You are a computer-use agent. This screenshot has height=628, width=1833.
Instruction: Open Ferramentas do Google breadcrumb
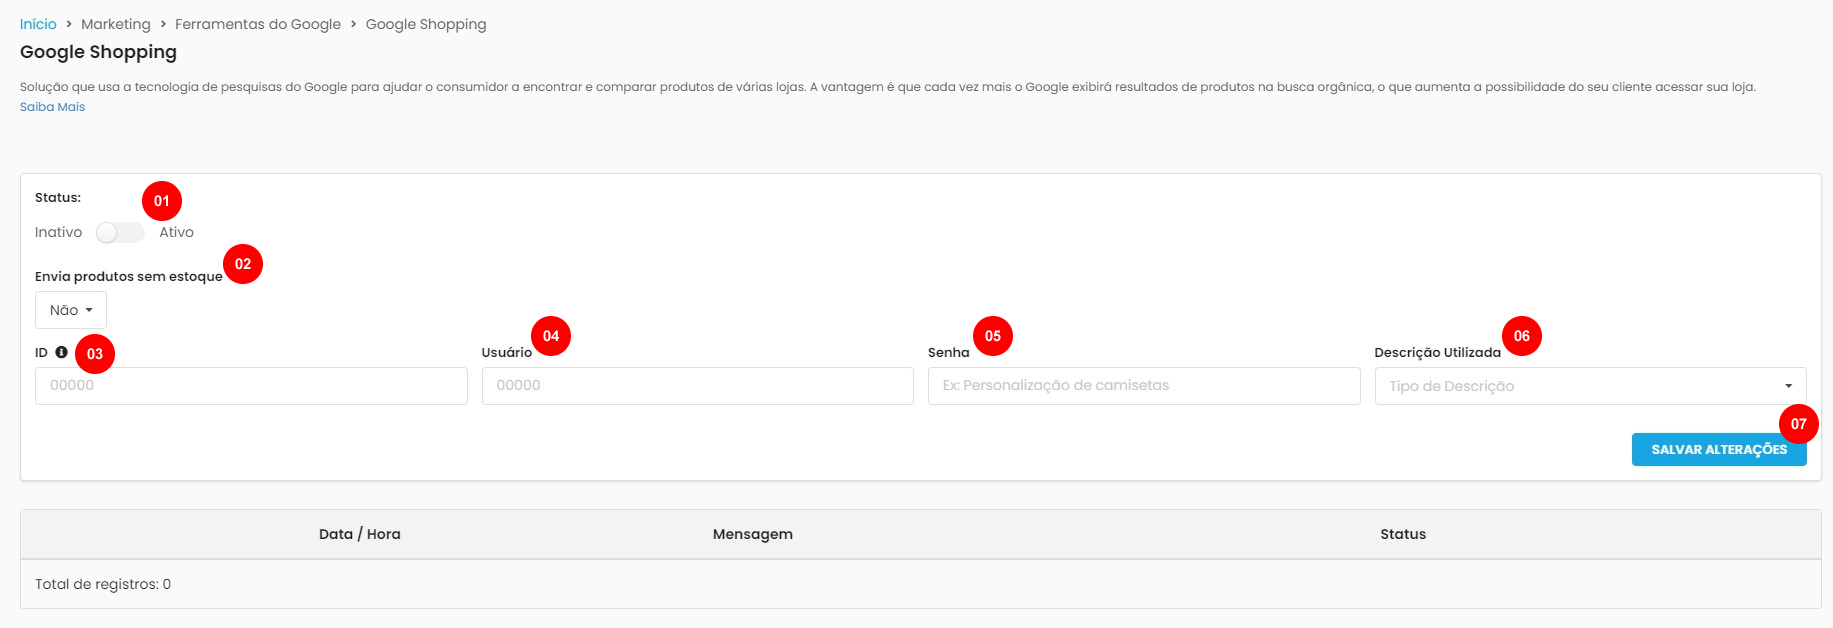[258, 24]
